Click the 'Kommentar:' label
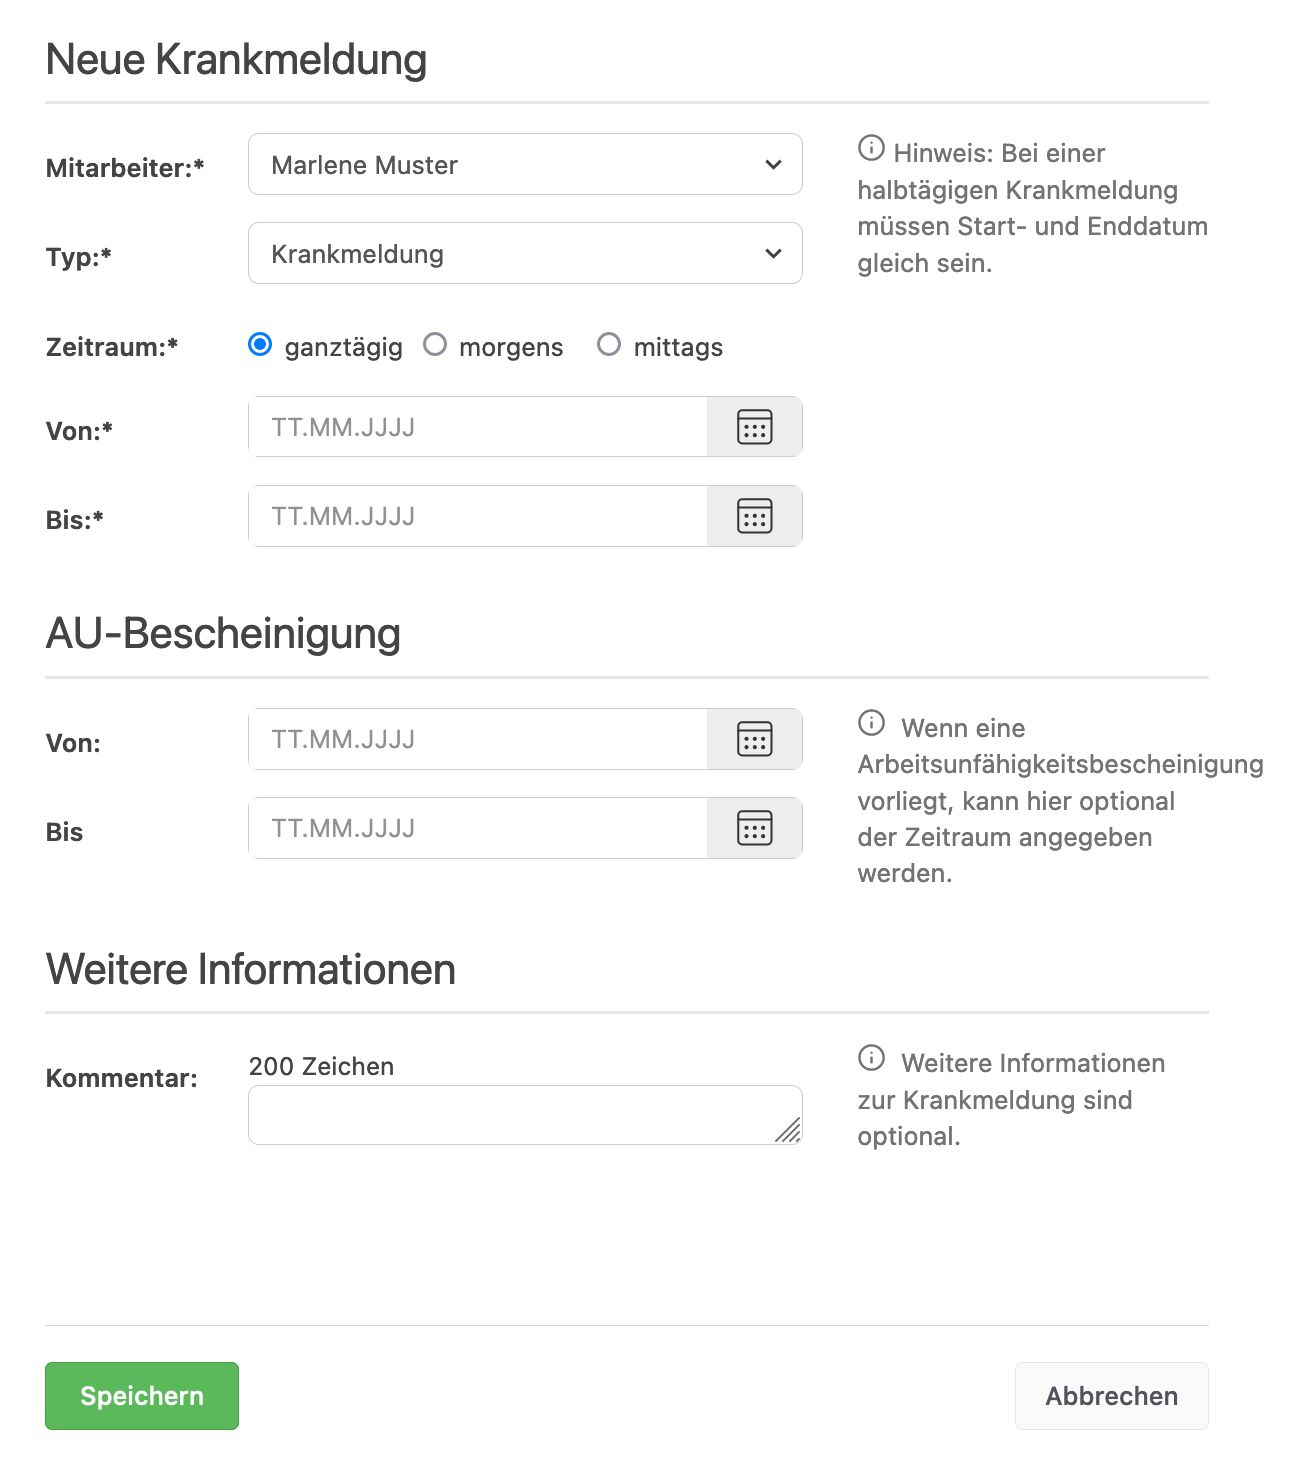 pos(122,1078)
